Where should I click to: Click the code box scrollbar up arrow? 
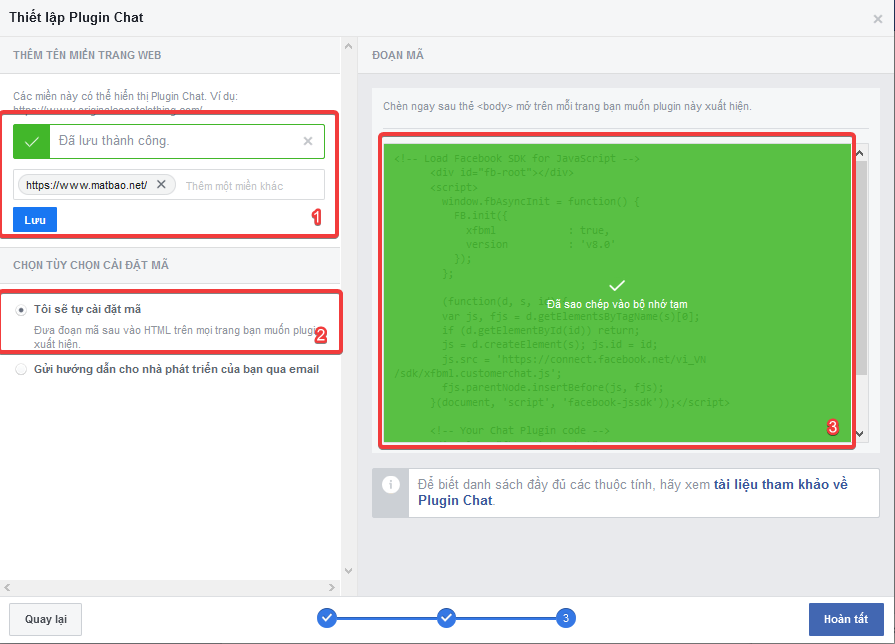pyautogui.click(x=859, y=151)
